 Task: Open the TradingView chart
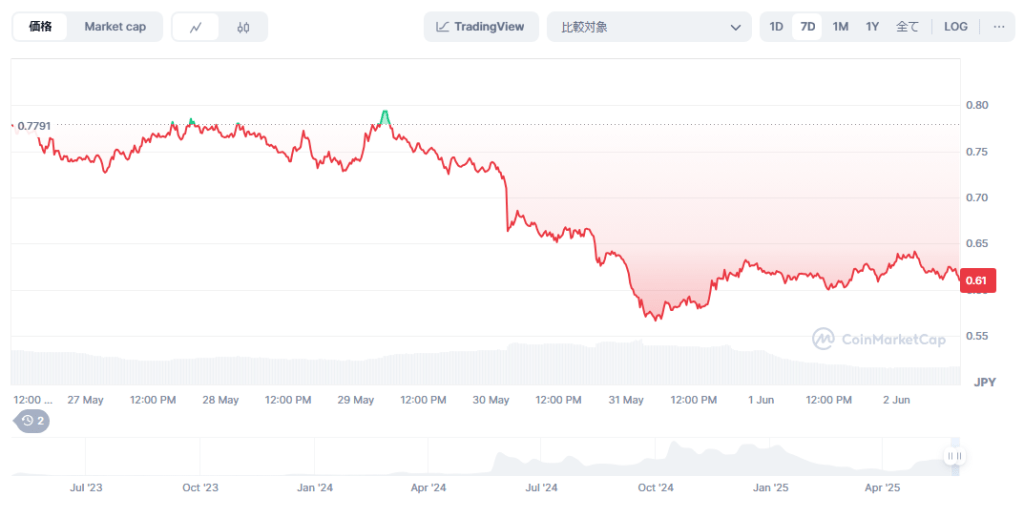[481, 27]
